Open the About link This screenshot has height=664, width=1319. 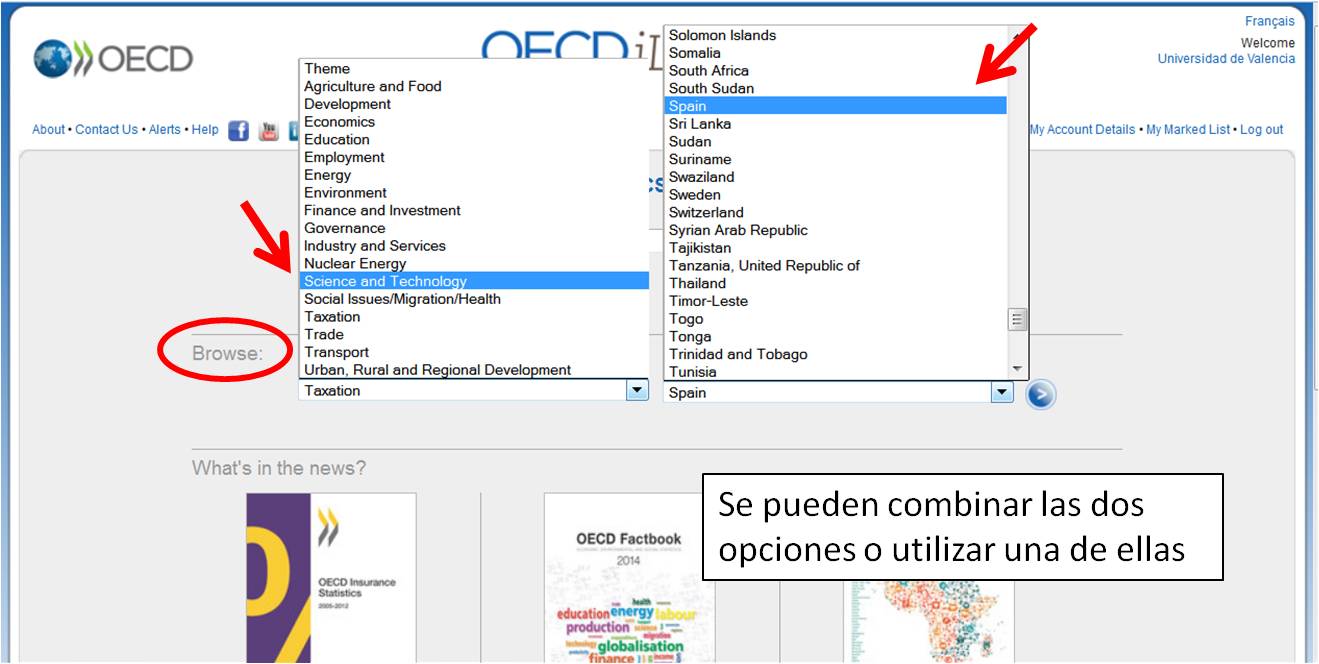[48, 130]
